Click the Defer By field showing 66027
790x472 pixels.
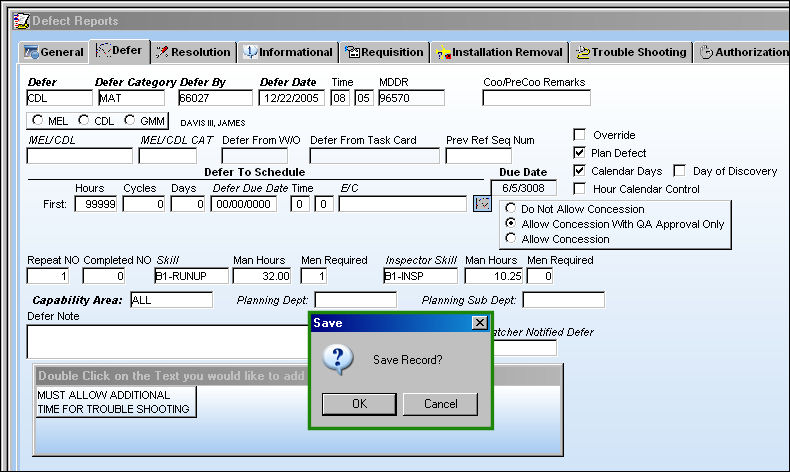215,98
